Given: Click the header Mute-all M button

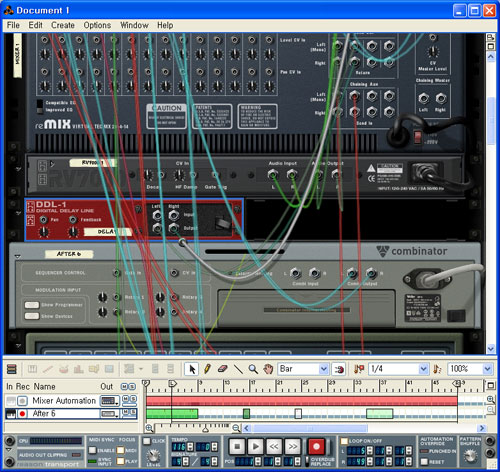Looking at the screenshot, I should tap(125, 387).
